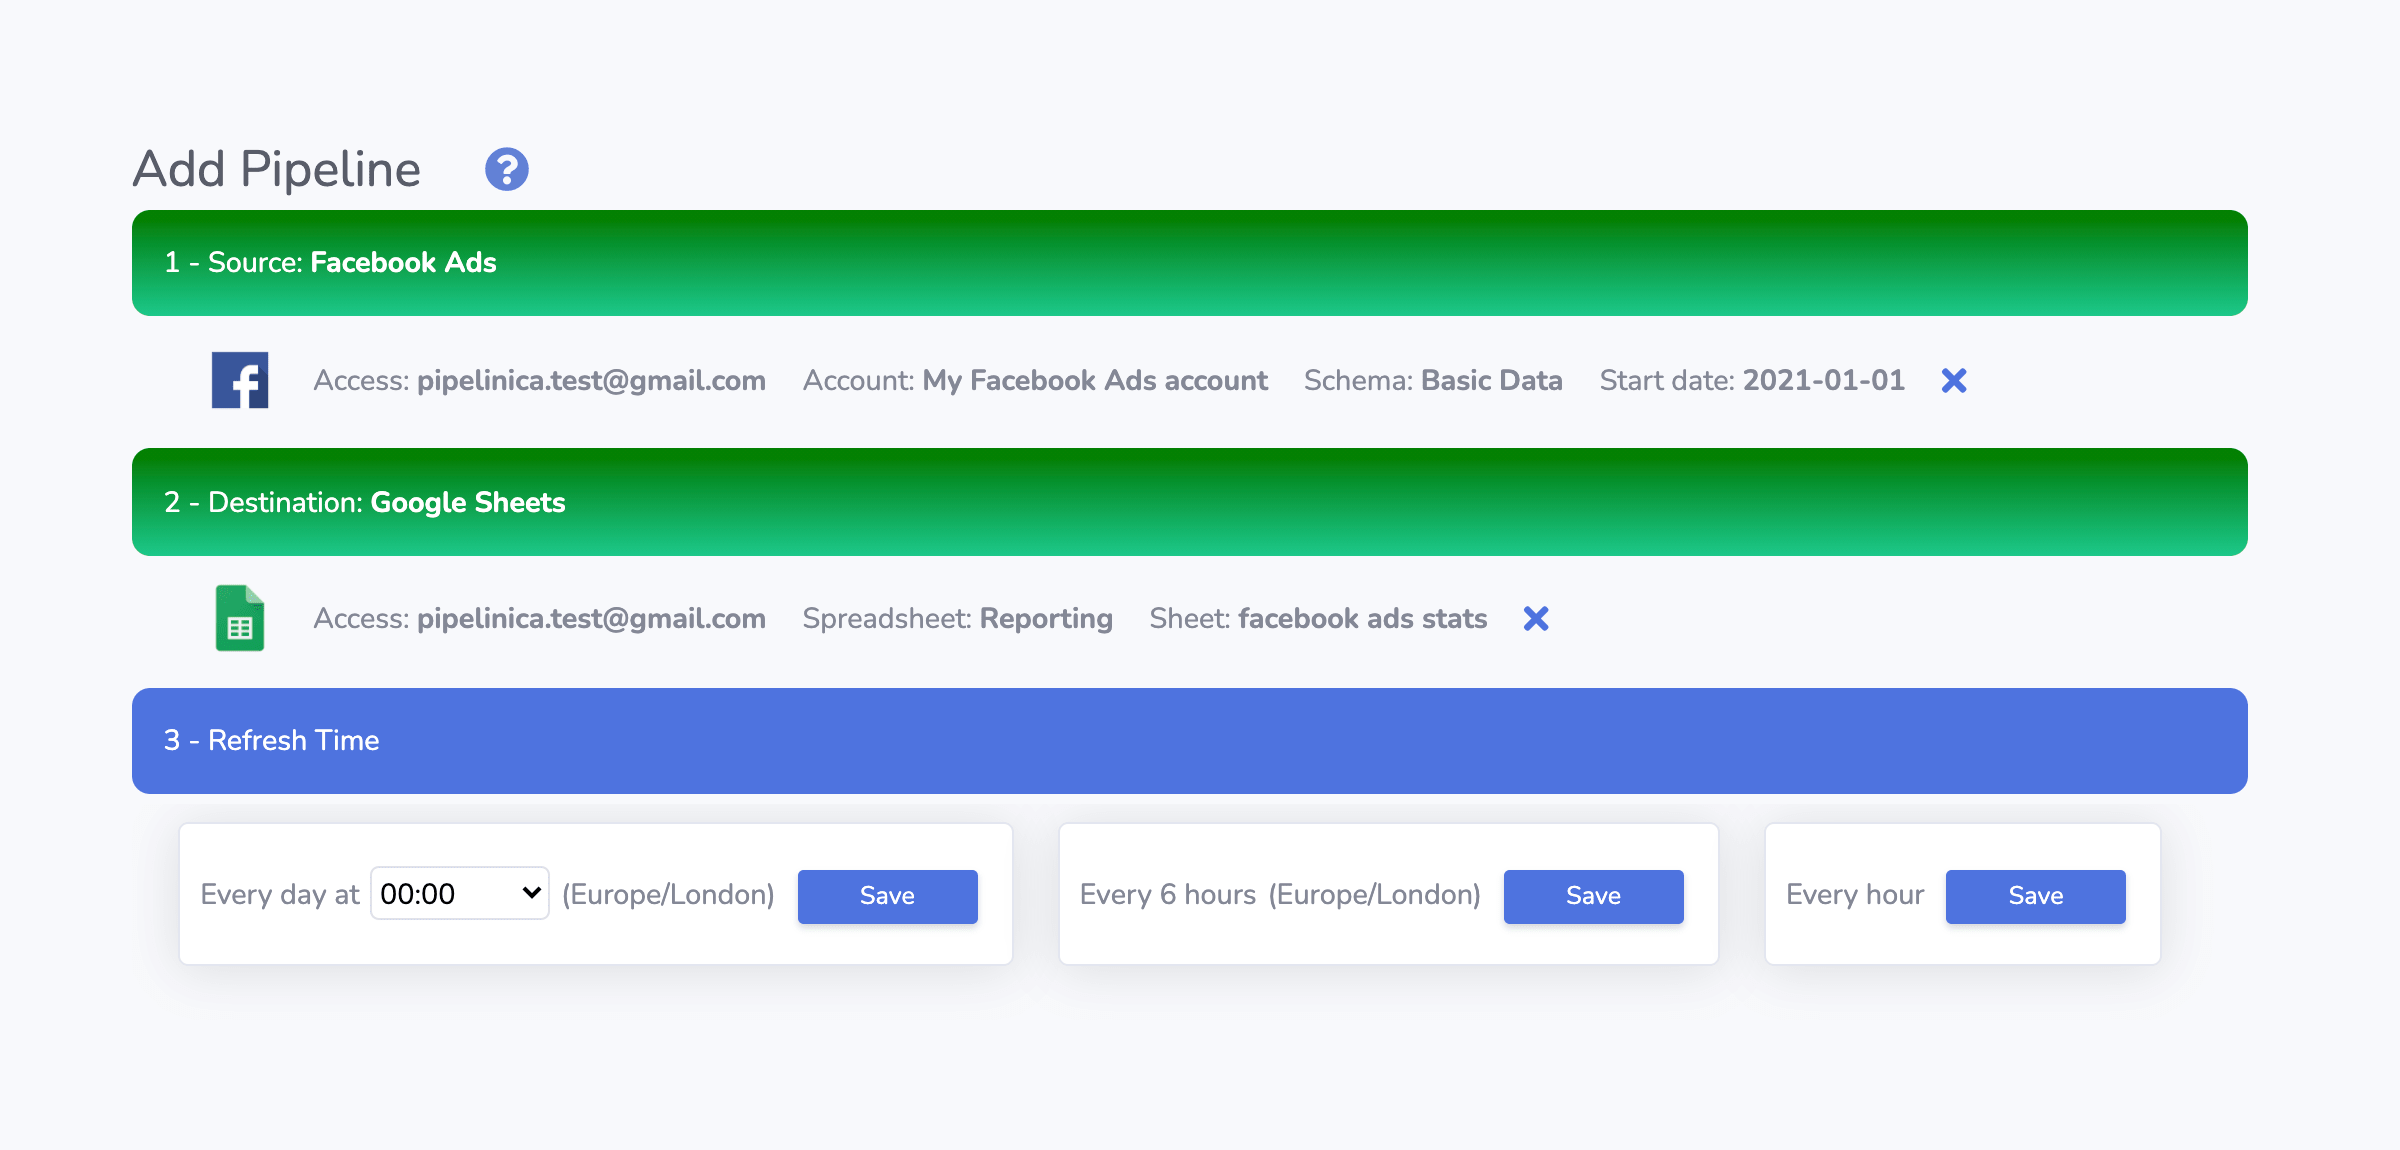The width and height of the screenshot is (2400, 1150).
Task: Click the Google Sheets file icon
Action: click(240, 618)
